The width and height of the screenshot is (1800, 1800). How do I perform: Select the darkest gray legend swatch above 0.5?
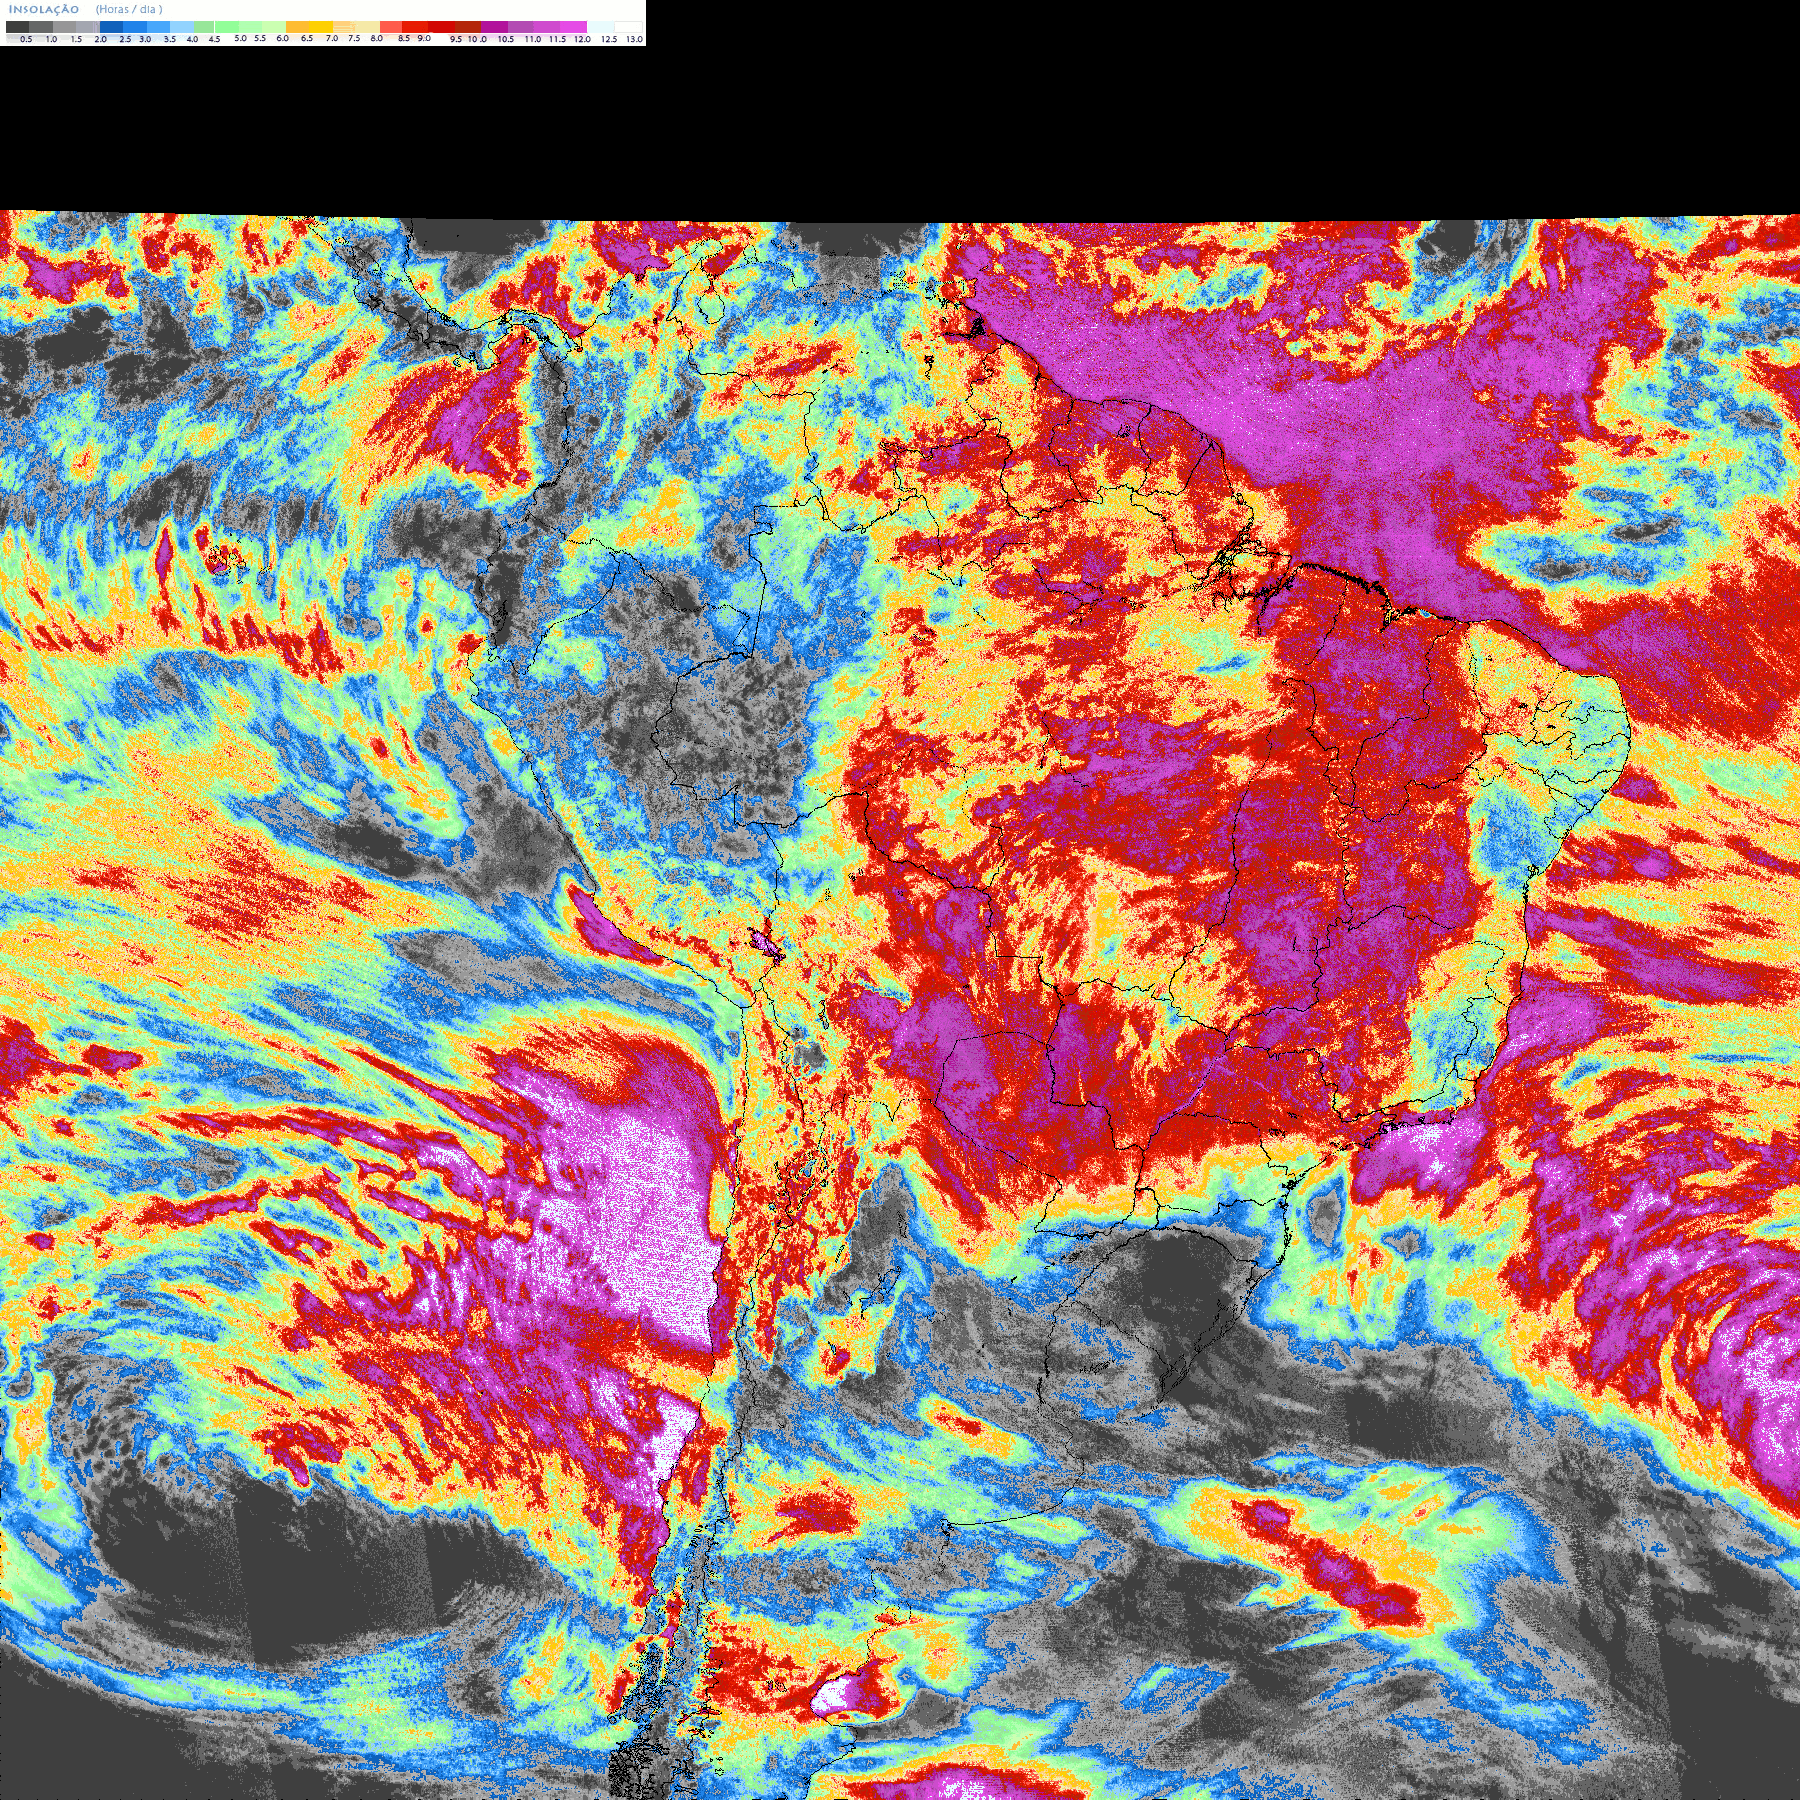pos(17,27)
